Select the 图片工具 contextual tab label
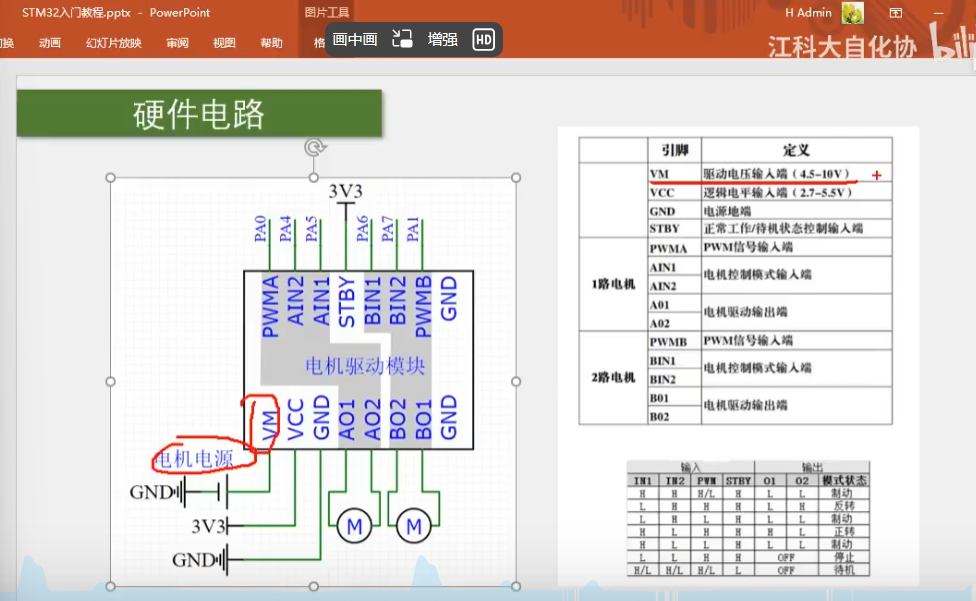 click(x=327, y=12)
